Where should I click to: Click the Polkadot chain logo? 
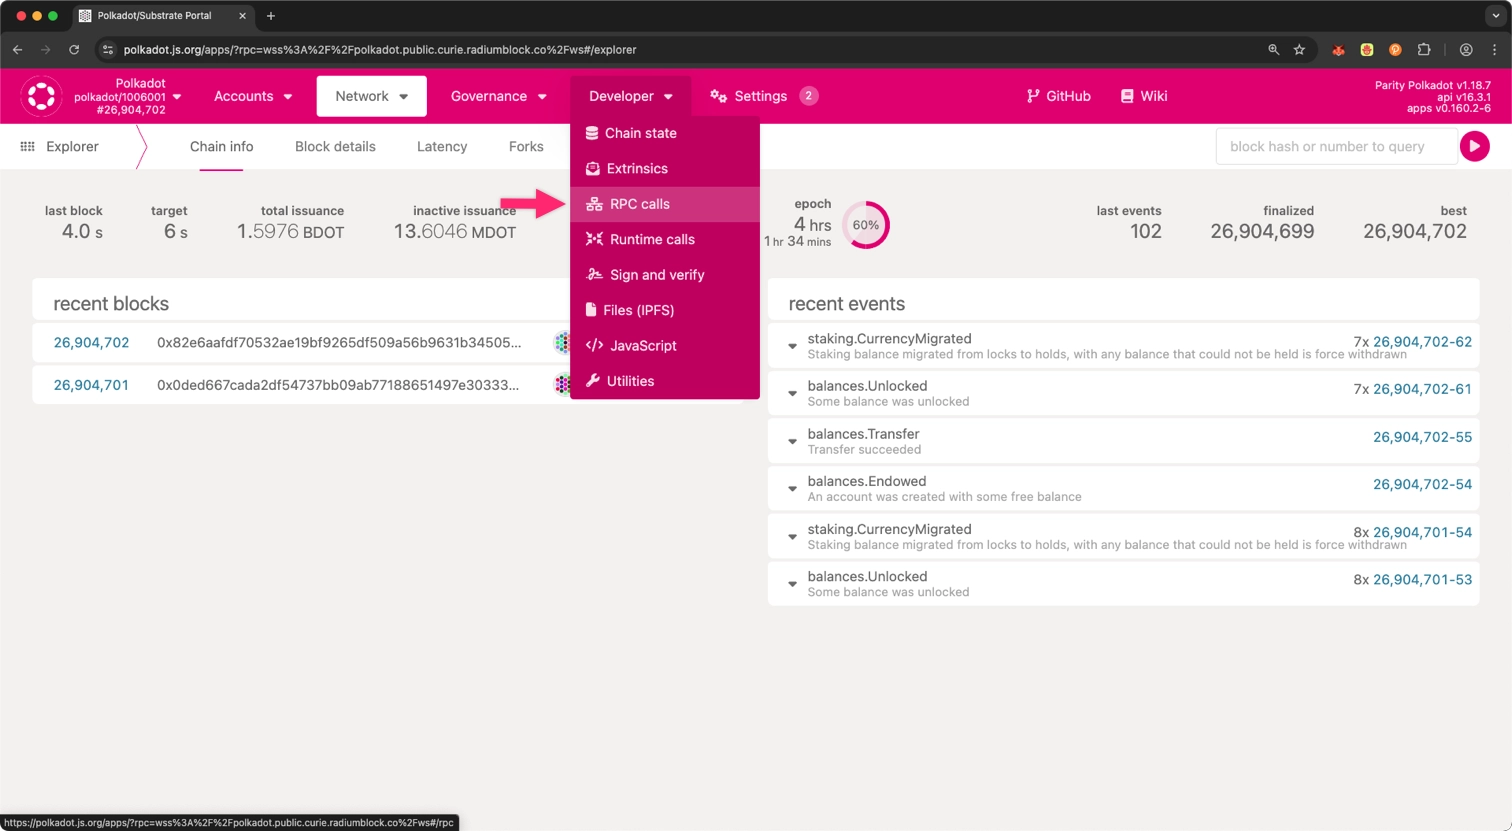point(41,97)
